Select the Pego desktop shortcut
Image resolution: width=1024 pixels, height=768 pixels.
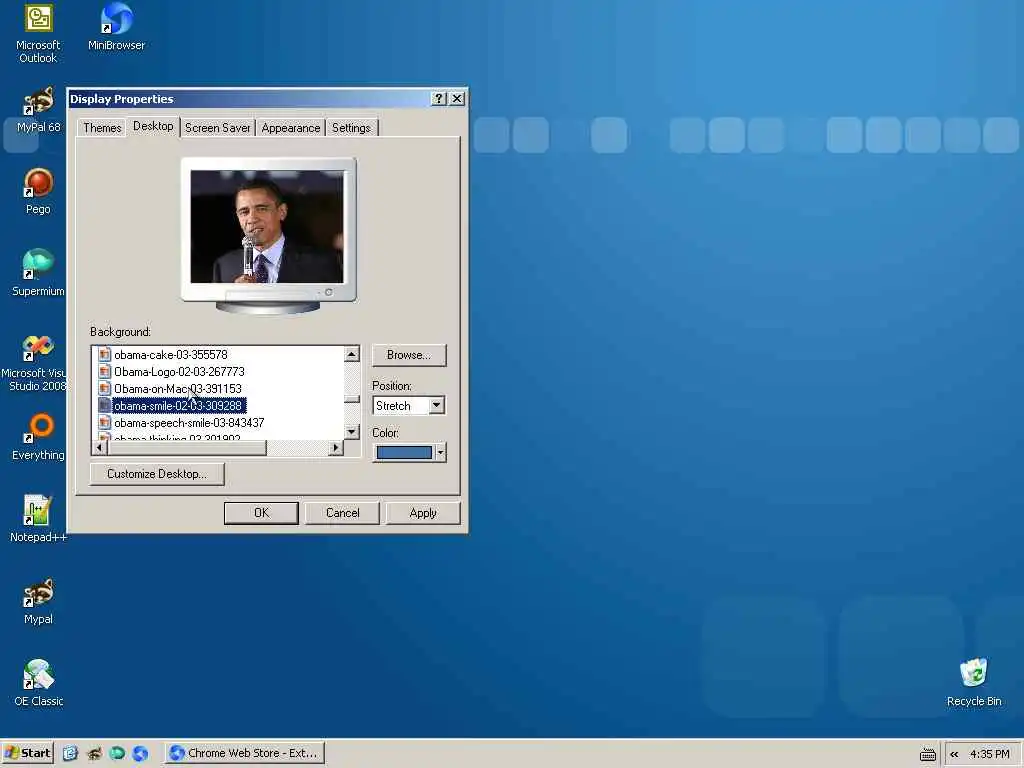coord(38,191)
